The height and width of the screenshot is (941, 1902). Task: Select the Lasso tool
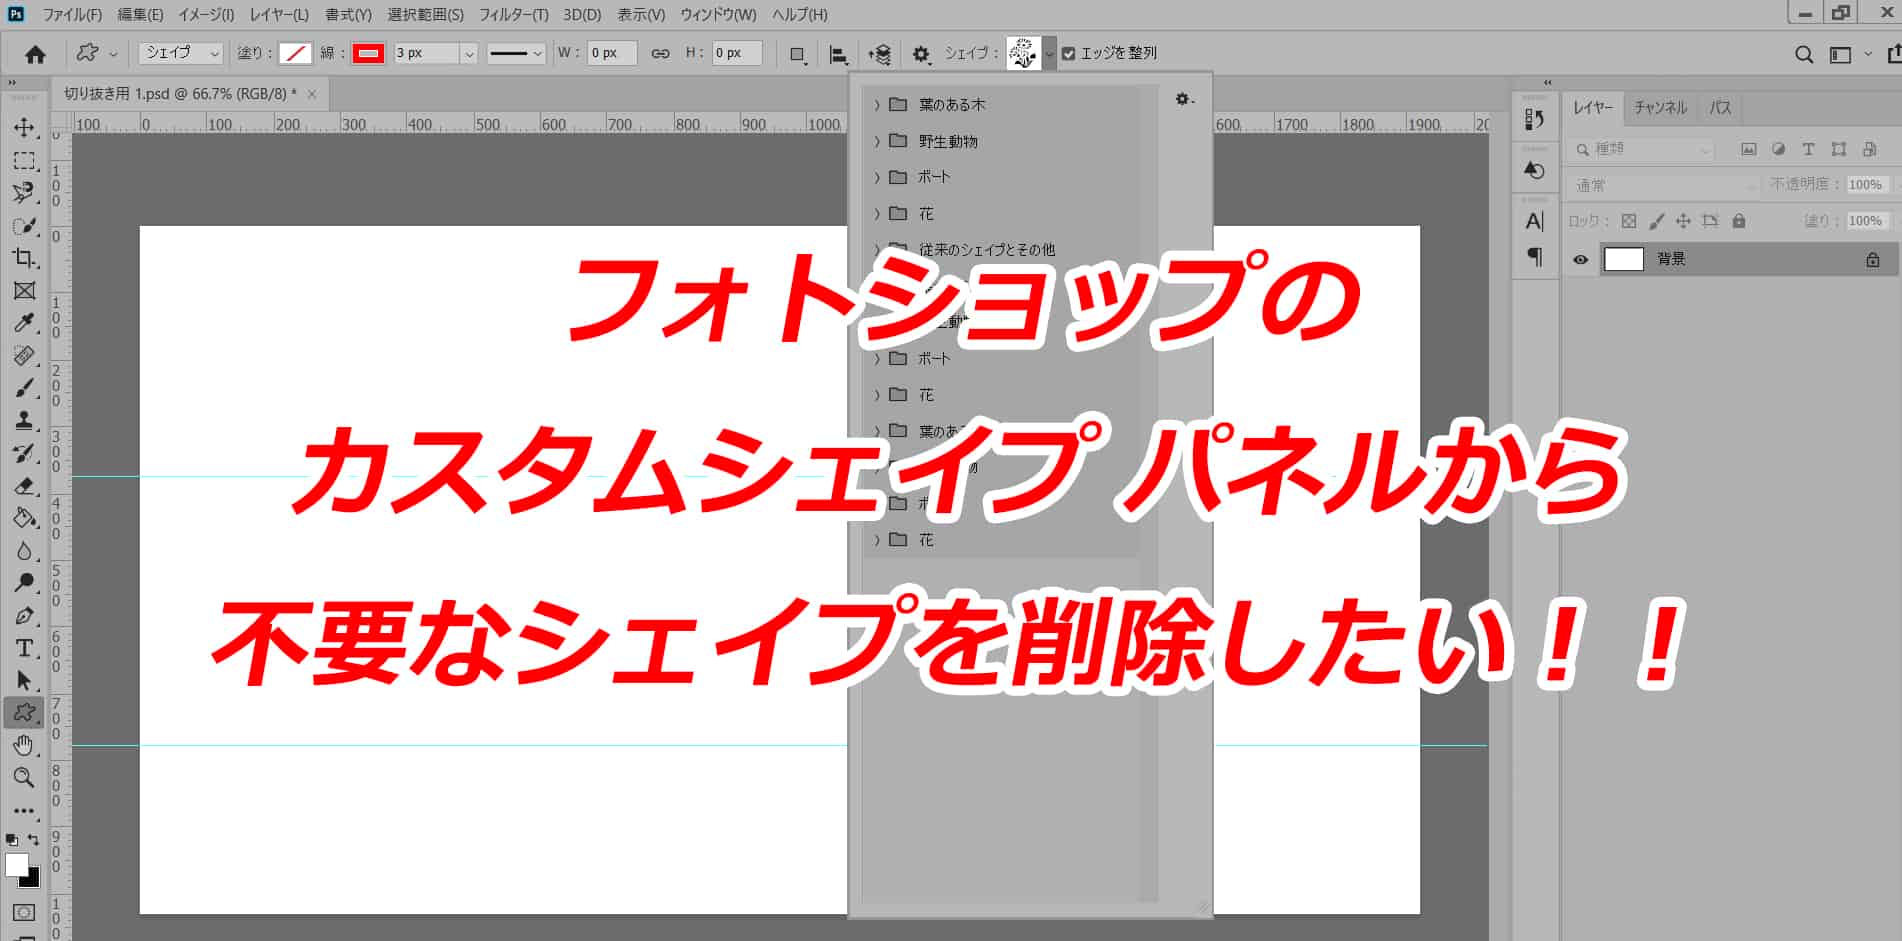pos(24,193)
